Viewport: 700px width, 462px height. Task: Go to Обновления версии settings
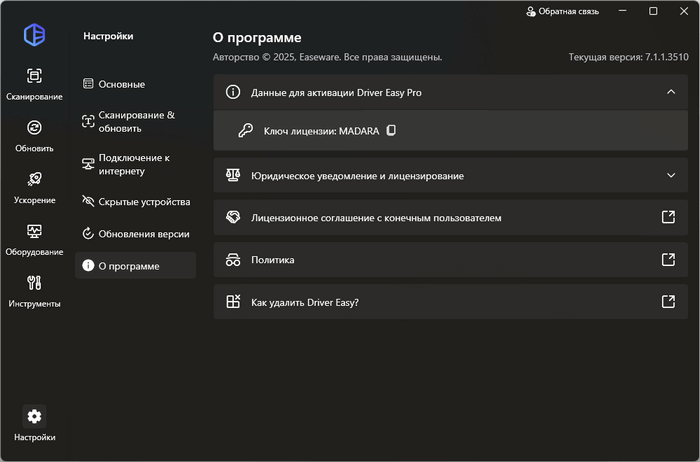[143, 234]
